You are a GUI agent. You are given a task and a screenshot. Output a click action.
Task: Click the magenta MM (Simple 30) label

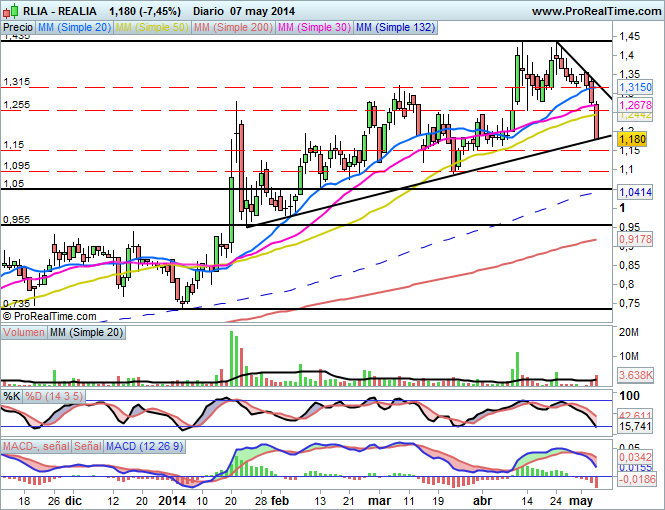(312, 28)
